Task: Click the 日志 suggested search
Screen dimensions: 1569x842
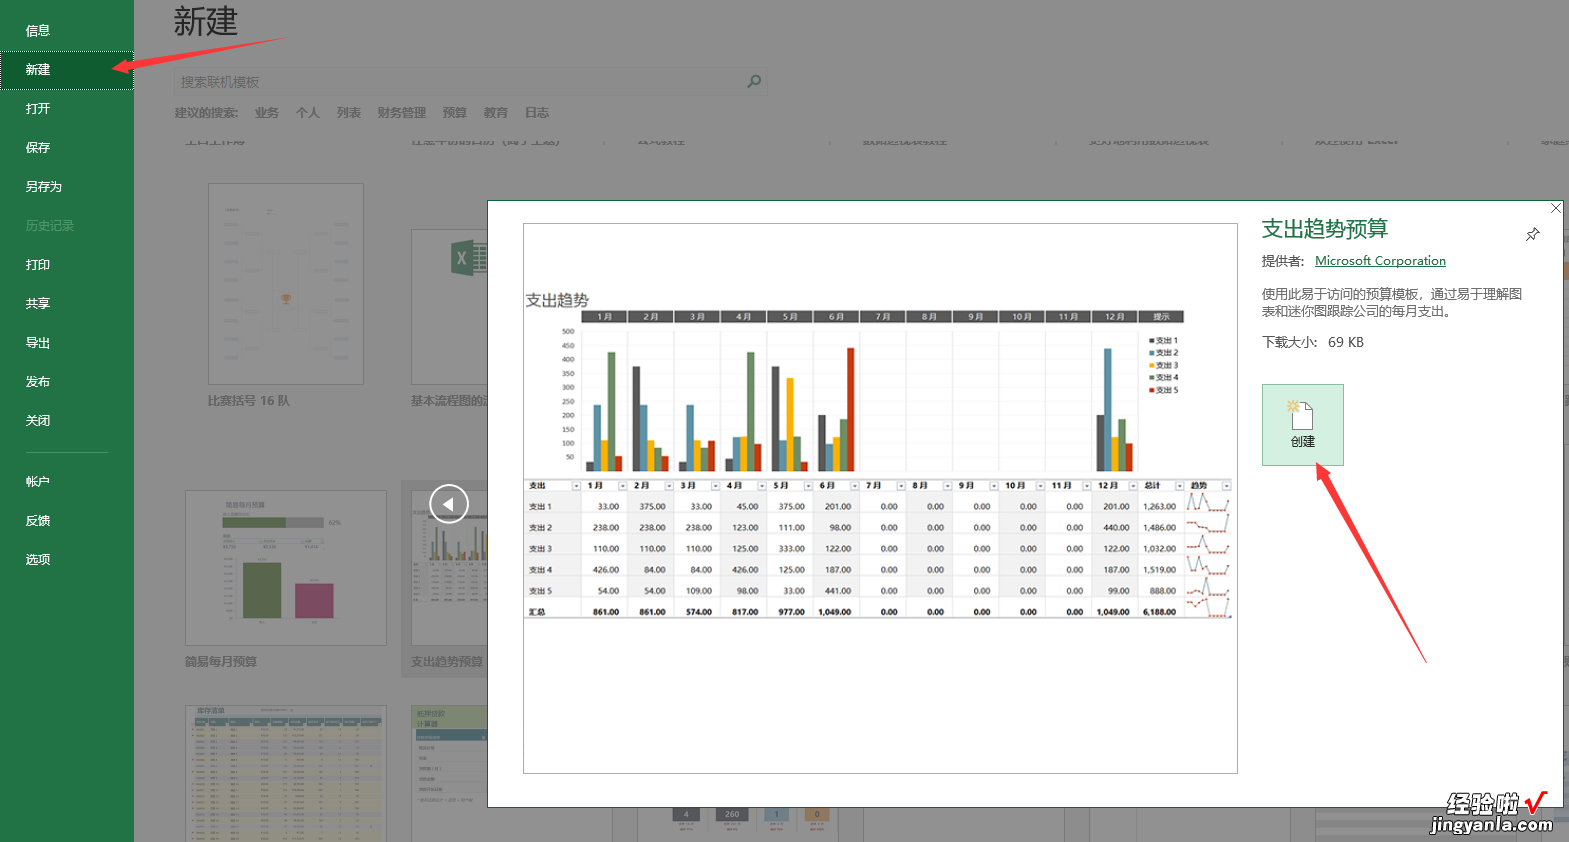Action: (x=537, y=113)
